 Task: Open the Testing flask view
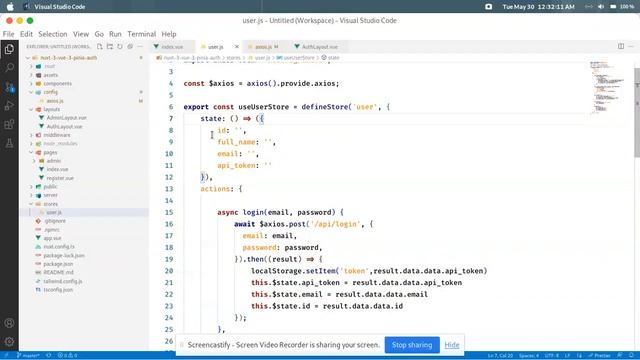click(9, 143)
